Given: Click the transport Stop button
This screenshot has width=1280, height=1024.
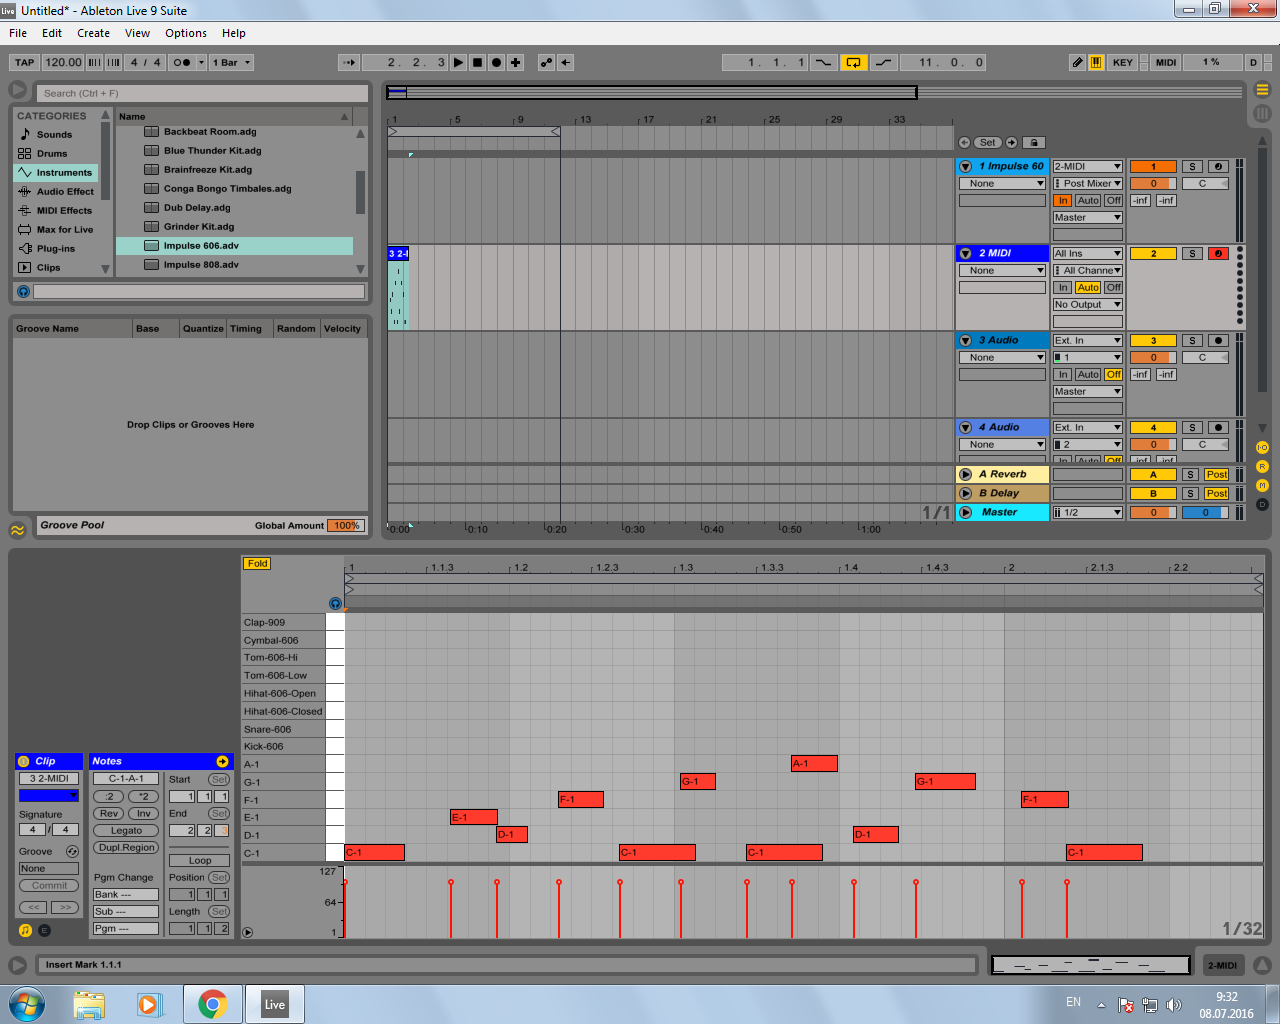Looking at the screenshot, I should pyautogui.click(x=477, y=62).
